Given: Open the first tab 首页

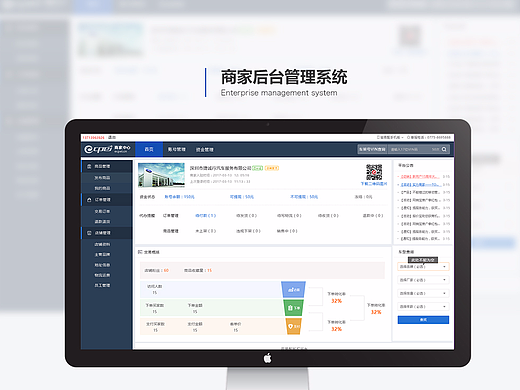Looking at the screenshot, I should (x=149, y=149).
